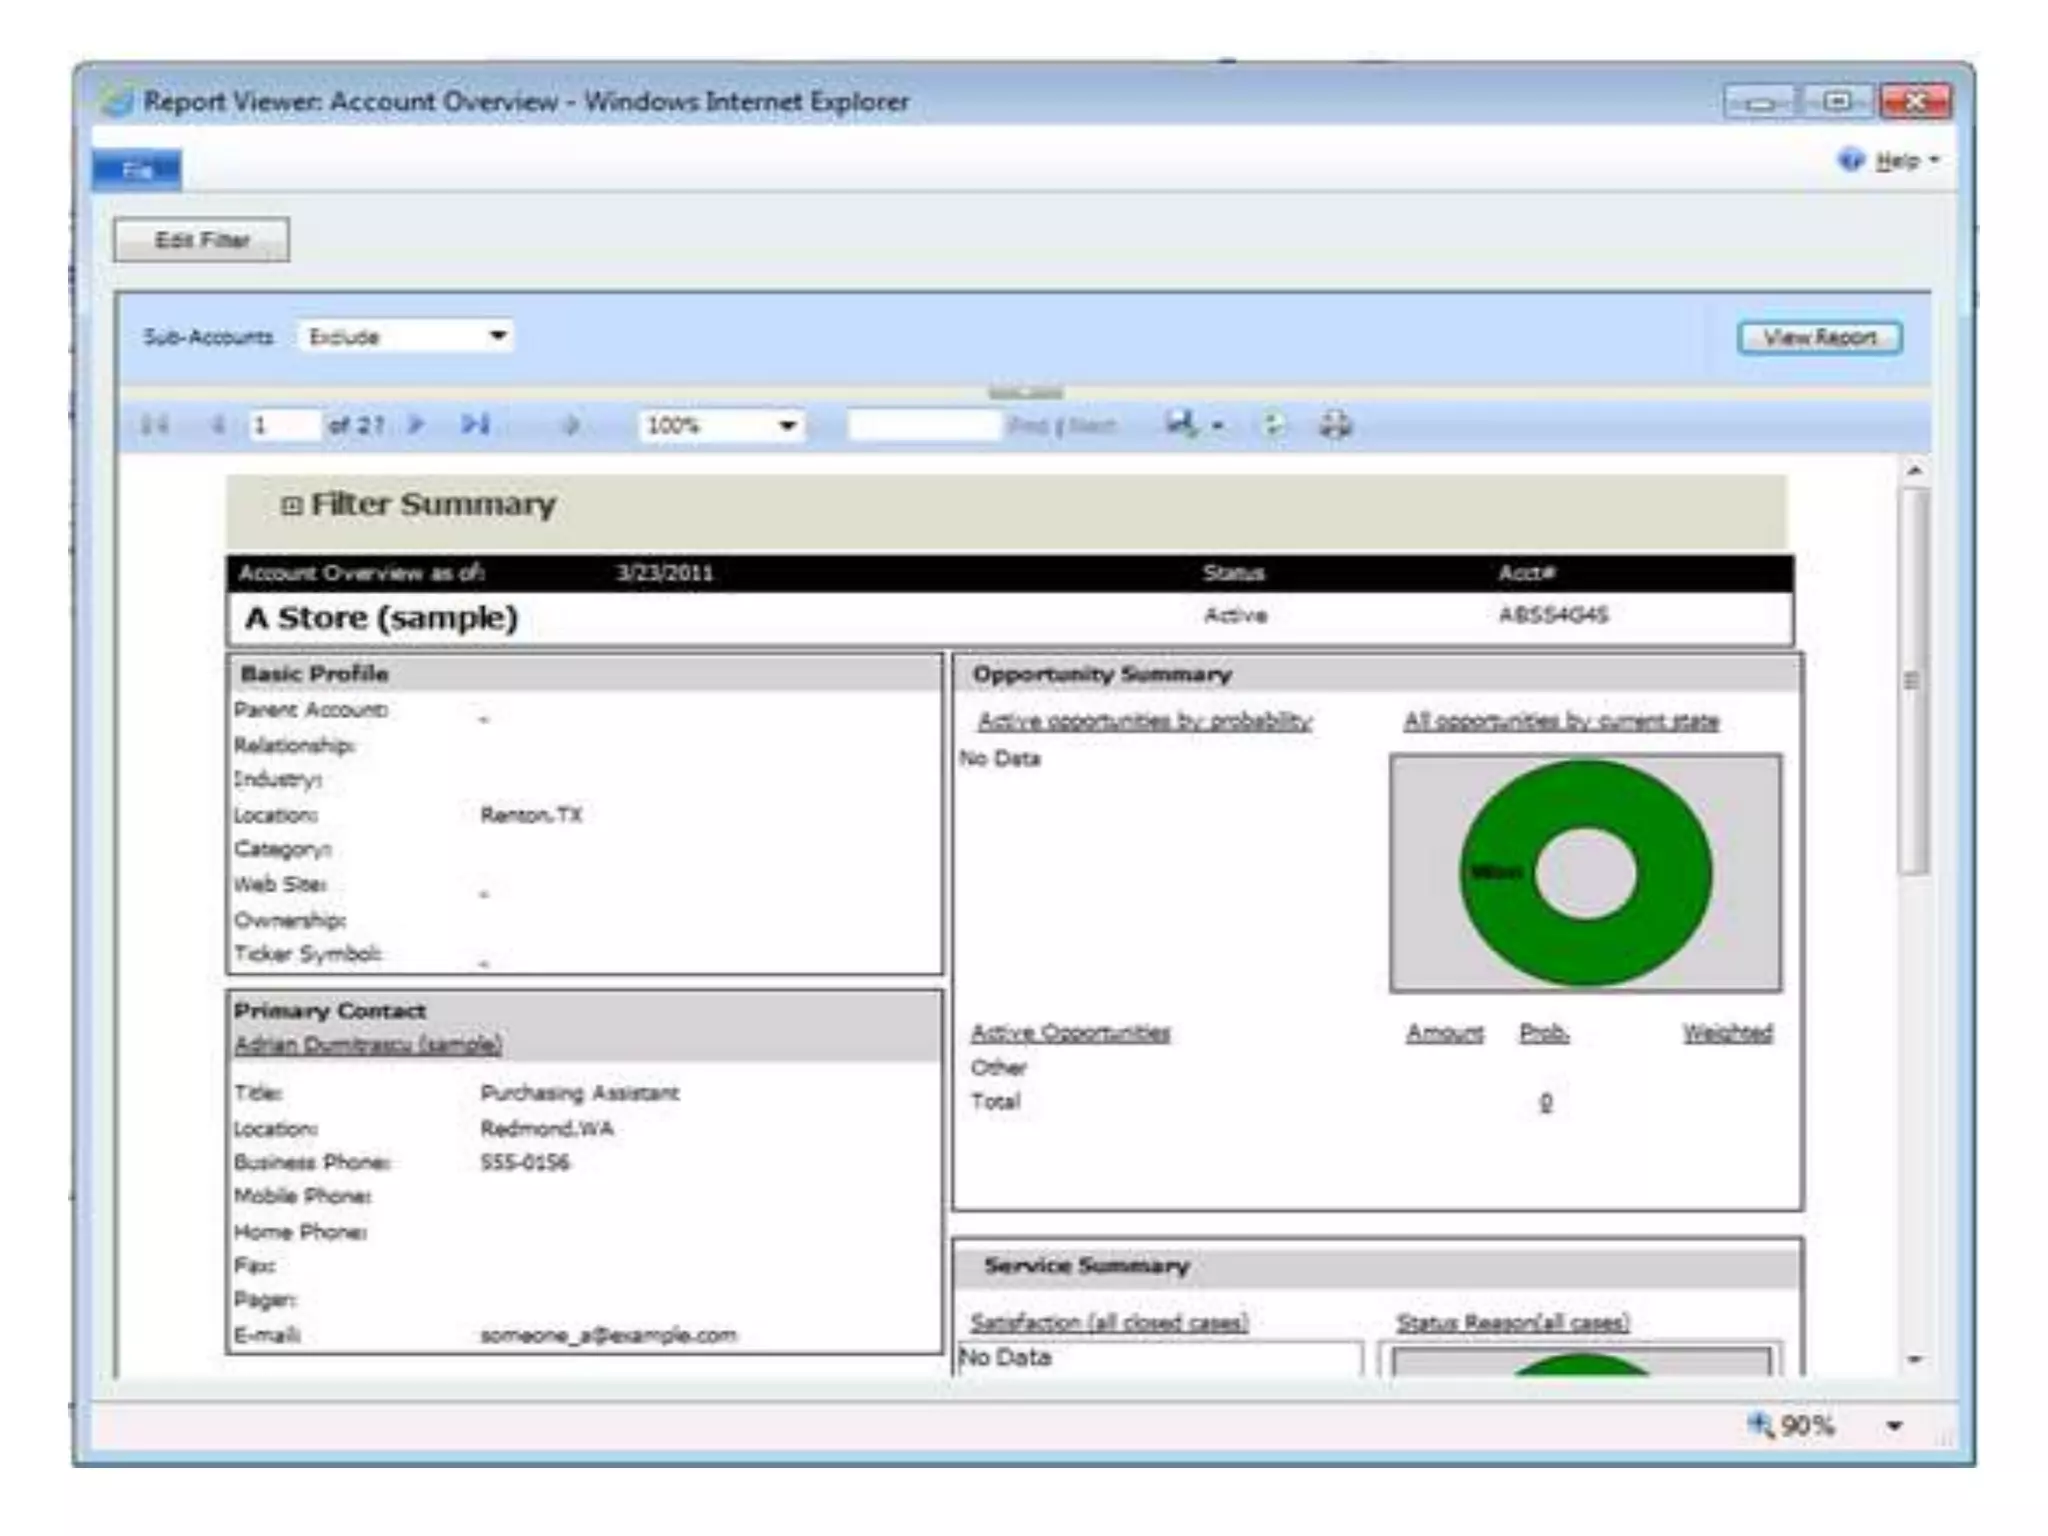
Task: Click the browser zoom 90% magnifier icon
Action: [x=1760, y=1424]
